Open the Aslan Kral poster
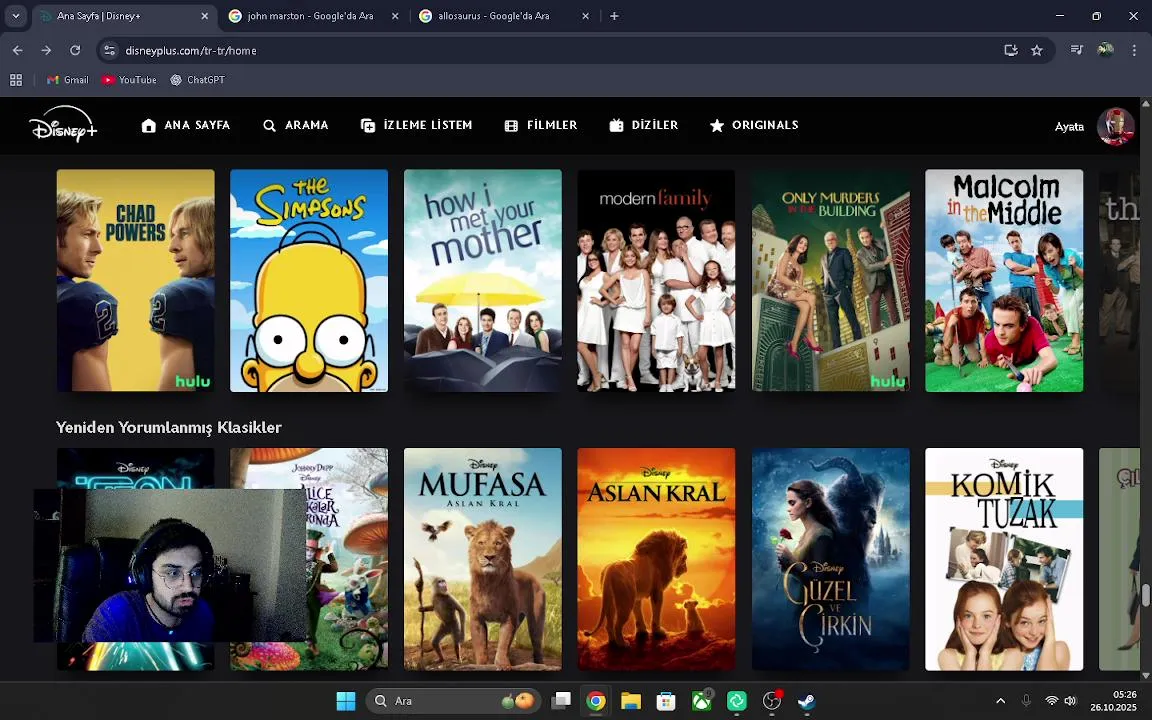The height and width of the screenshot is (720, 1152). click(x=656, y=559)
